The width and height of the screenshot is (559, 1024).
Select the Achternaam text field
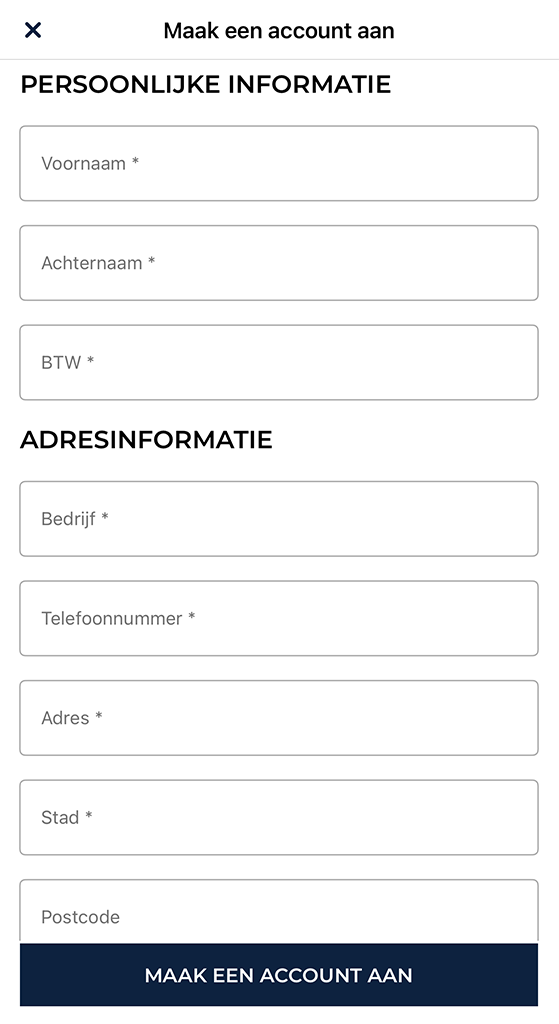[x=279, y=263]
